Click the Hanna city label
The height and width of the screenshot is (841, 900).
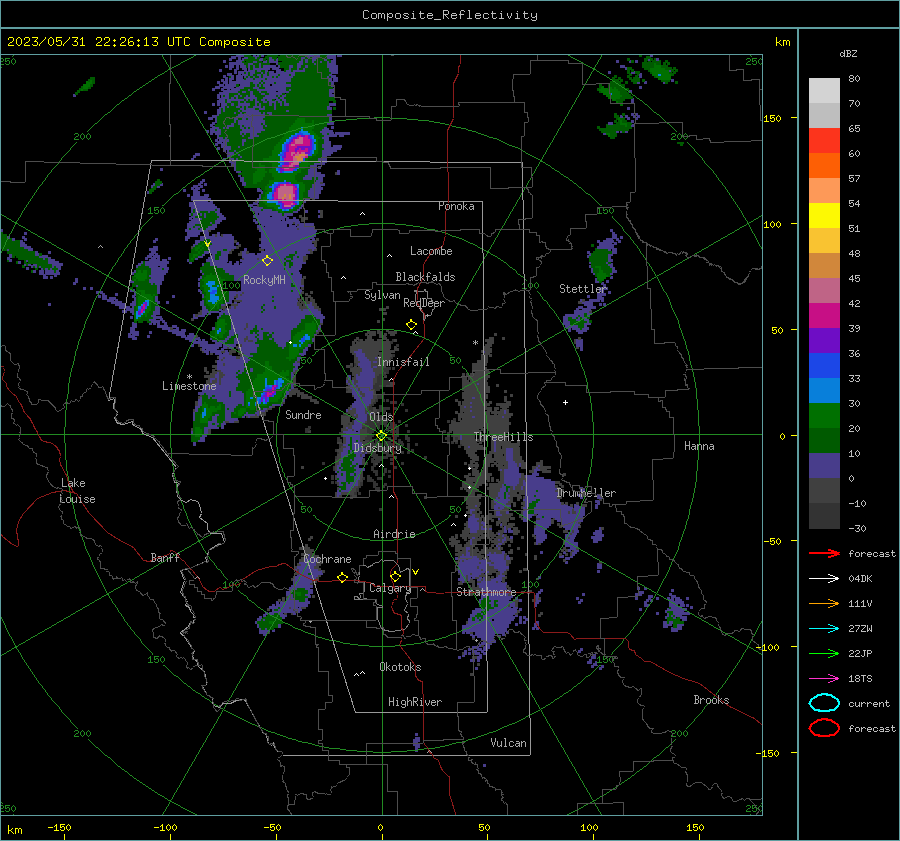pyautogui.click(x=699, y=446)
